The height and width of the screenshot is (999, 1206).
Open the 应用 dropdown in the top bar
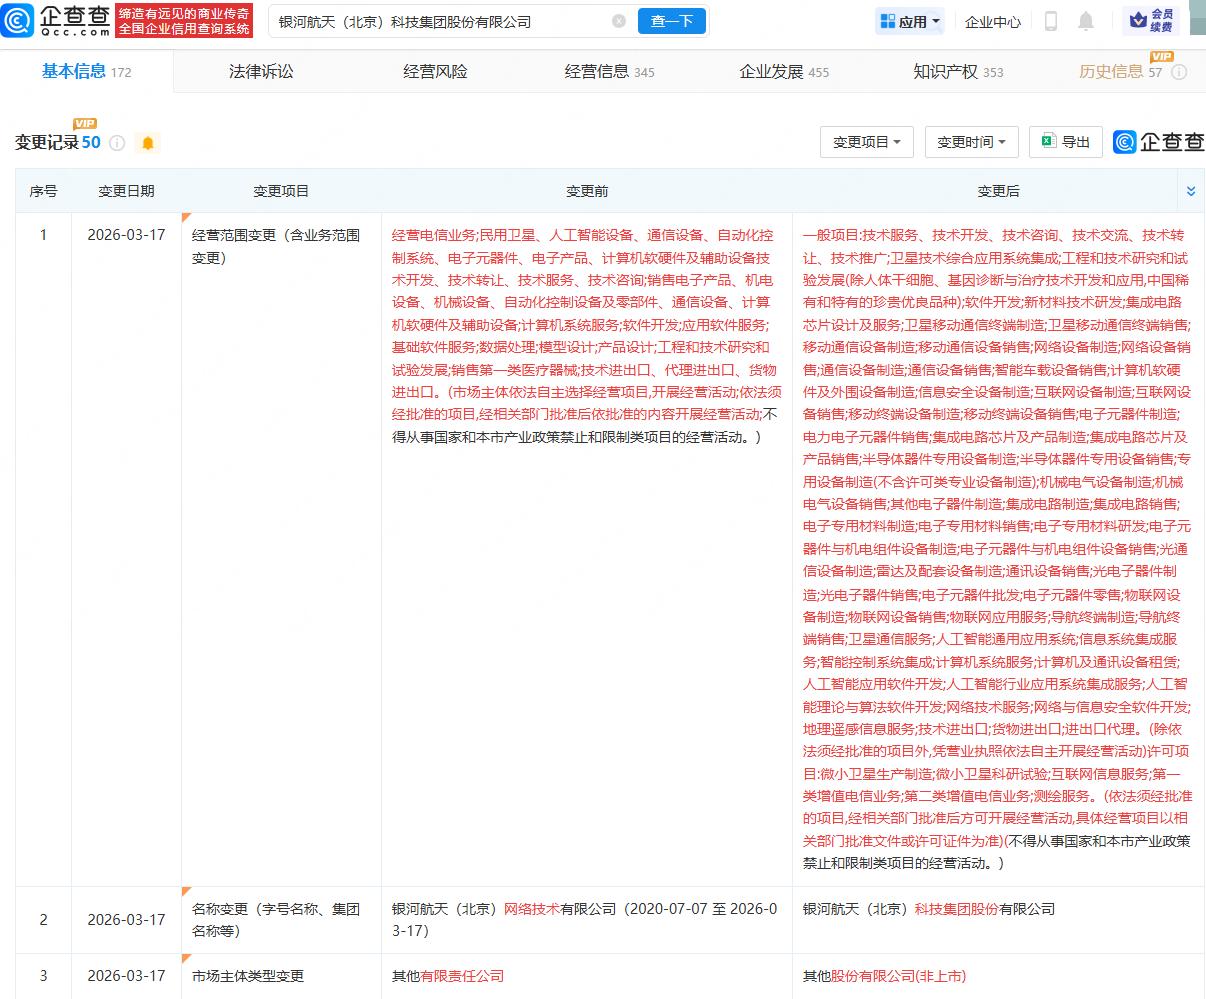(x=908, y=20)
